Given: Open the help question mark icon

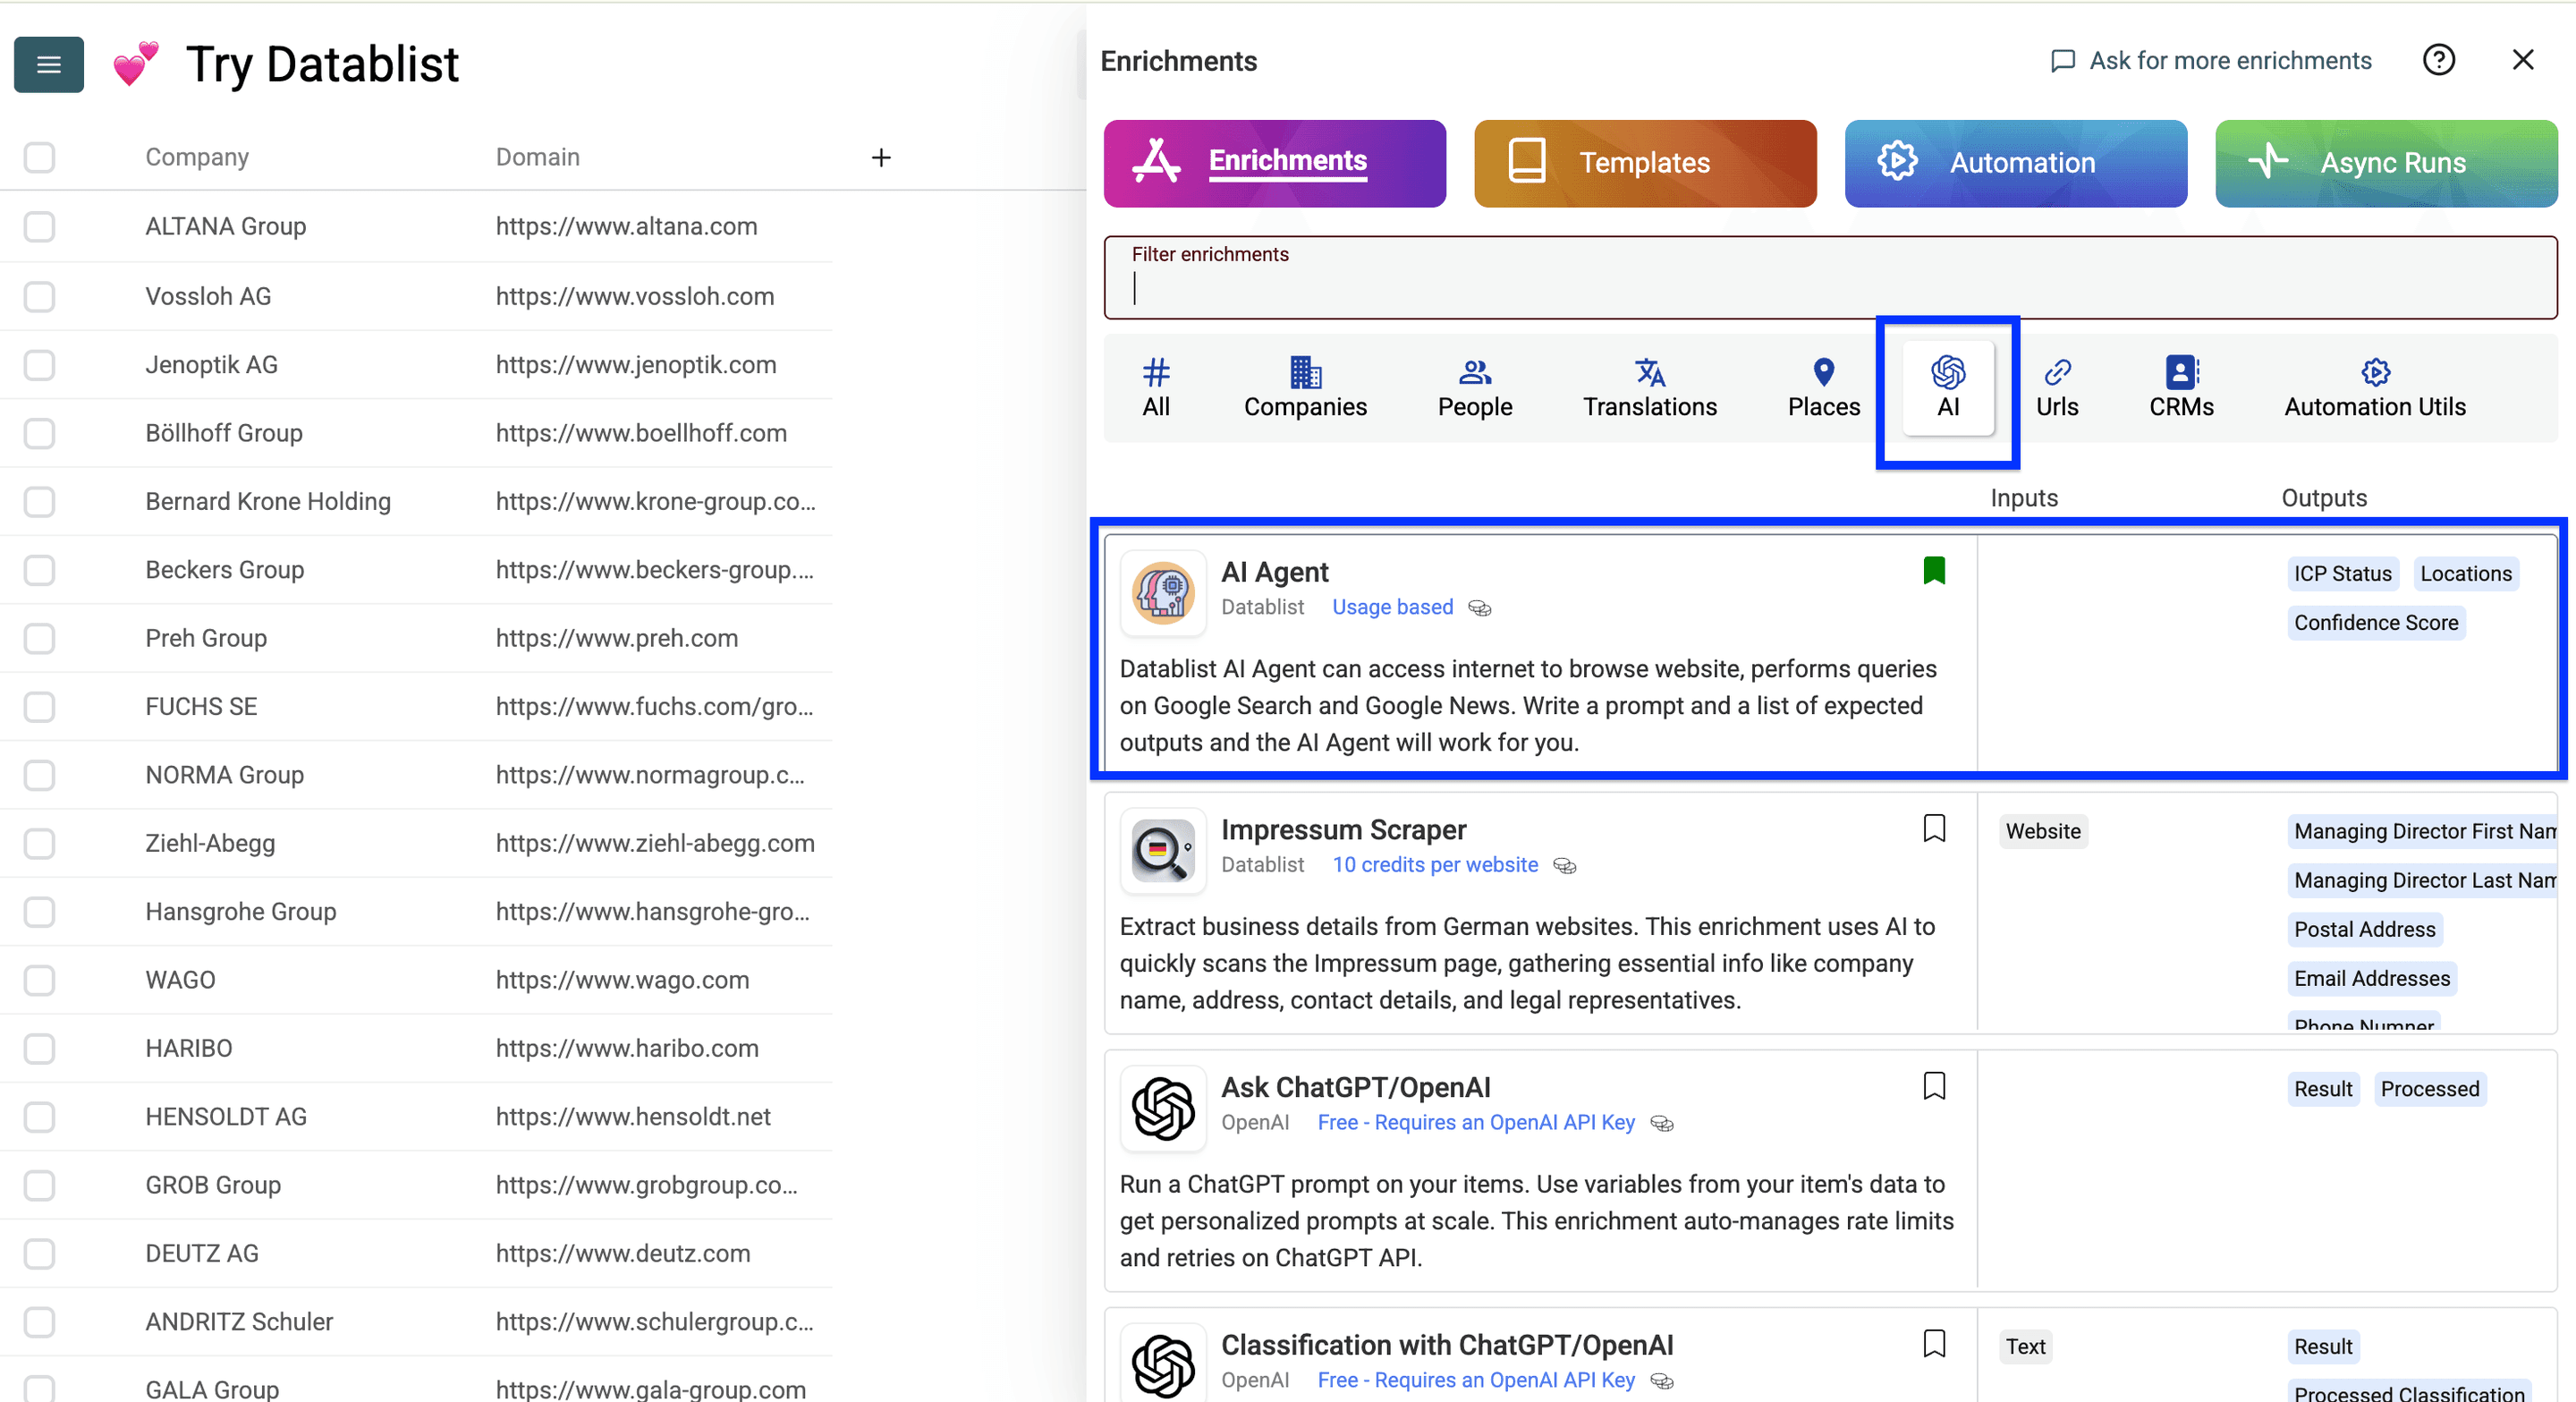Looking at the screenshot, I should click(2439, 60).
